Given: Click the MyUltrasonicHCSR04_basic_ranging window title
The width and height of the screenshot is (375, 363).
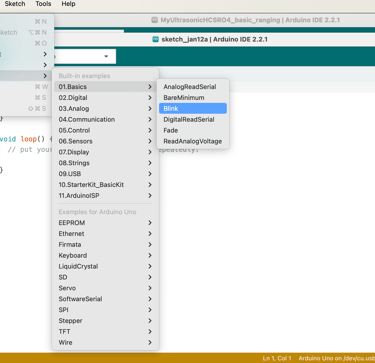Looking at the screenshot, I should pyautogui.click(x=250, y=20).
